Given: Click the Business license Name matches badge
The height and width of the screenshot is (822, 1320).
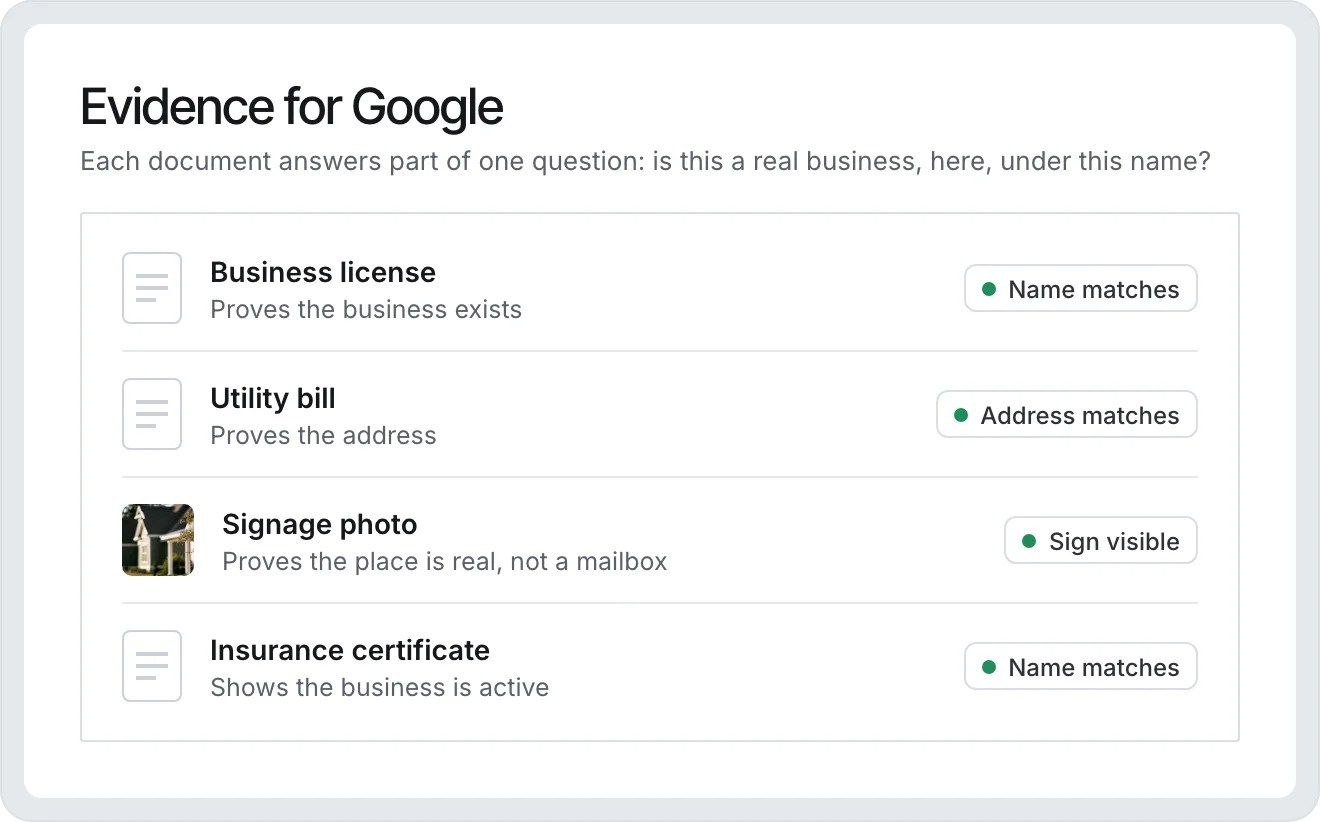Looking at the screenshot, I should click(1081, 288).
